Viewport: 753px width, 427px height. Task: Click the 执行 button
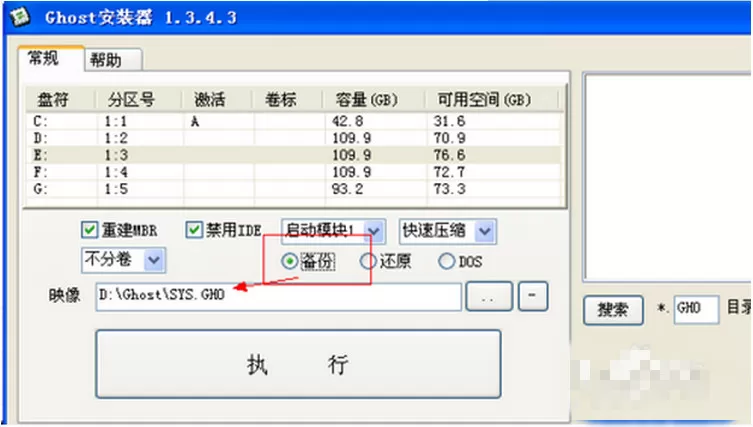tap(298, 364)
